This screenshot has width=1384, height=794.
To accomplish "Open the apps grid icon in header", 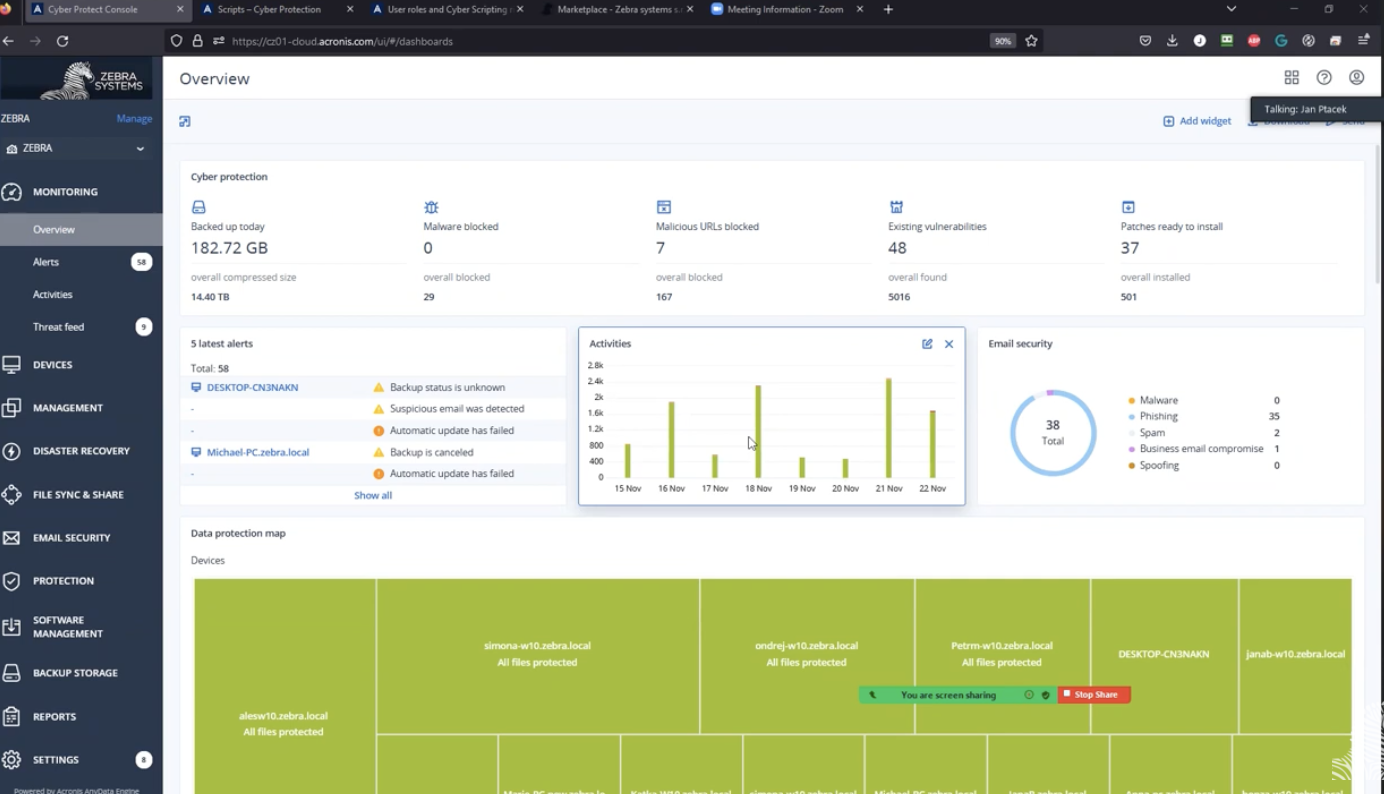I will click(1291, 77).
